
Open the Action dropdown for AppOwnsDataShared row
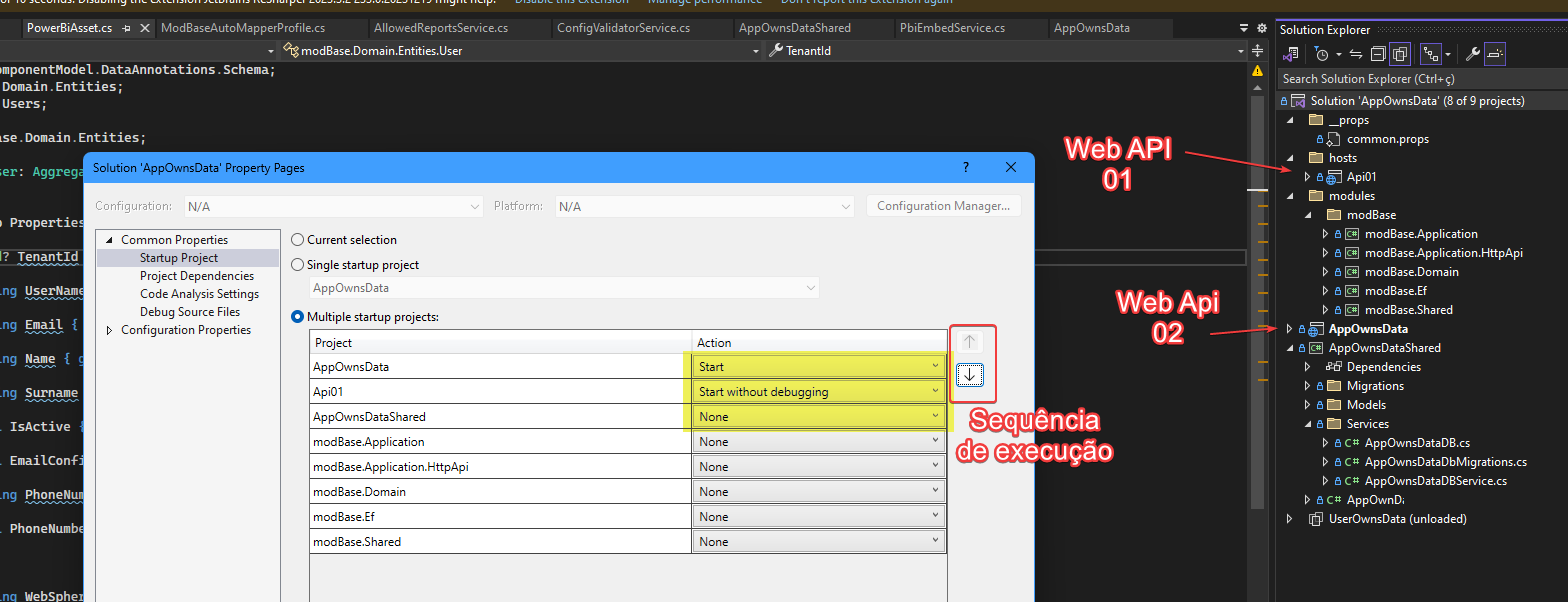pos(819,417)
